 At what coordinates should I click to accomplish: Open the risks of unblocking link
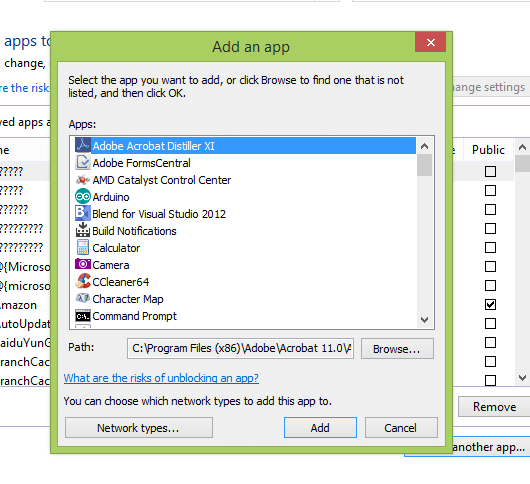pos(161,378)
